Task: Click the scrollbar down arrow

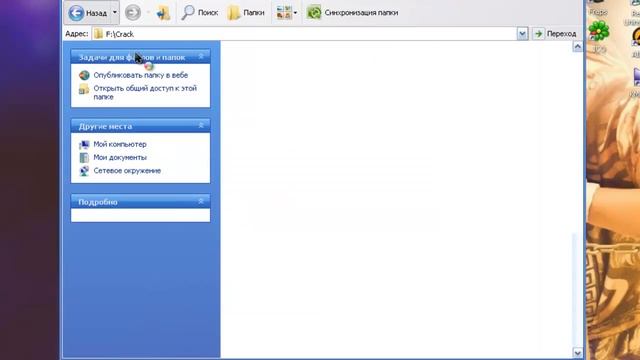Action: [x=578, y=353]
